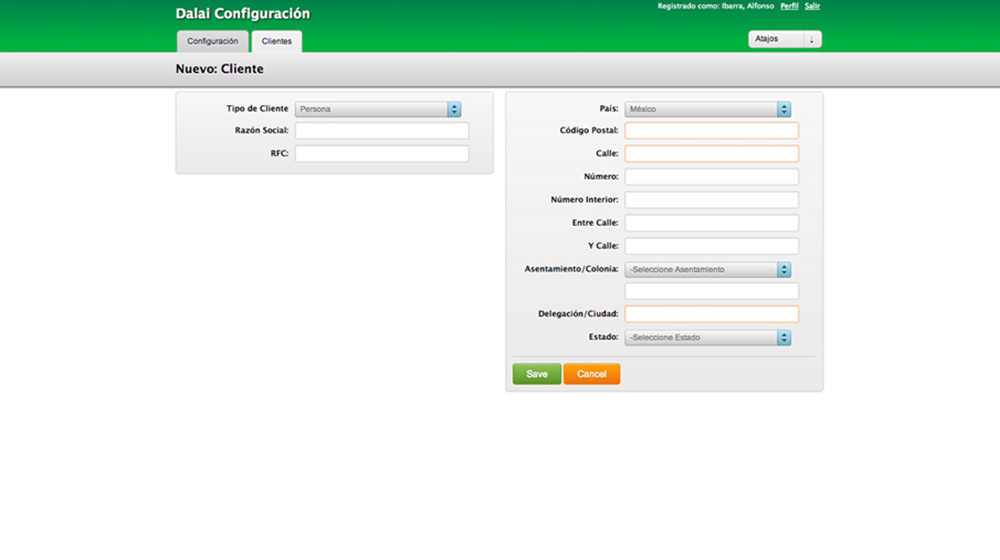Click the Y Calle text field
The width and height of the screenshot is (1000, 560).
pyautogui.click(x=711, y=246)
